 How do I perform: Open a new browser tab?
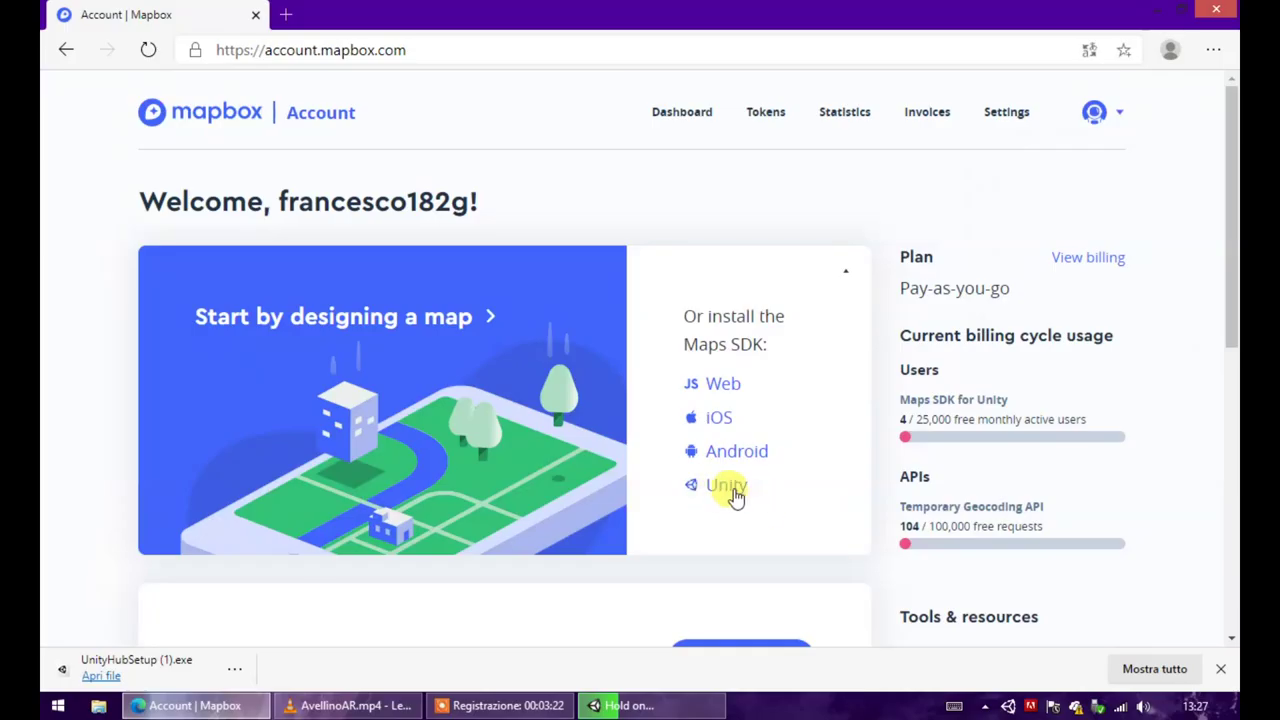click(286, 15)
